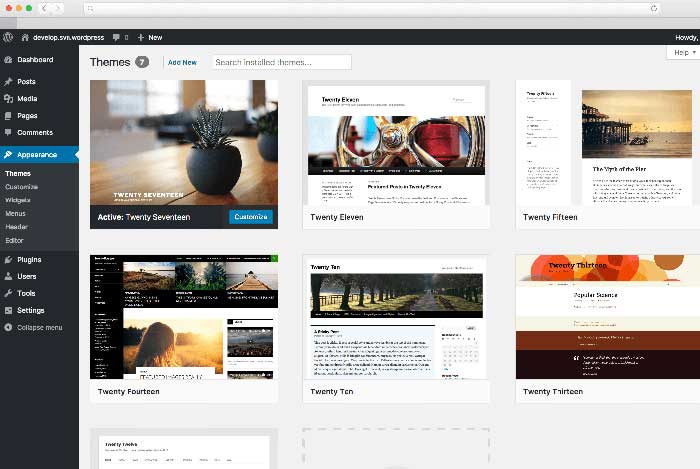The image size is (700, 469).
Task: Click the Comments bubble sidebar icon
Action: pyautogui.click(x=8, y=132)
